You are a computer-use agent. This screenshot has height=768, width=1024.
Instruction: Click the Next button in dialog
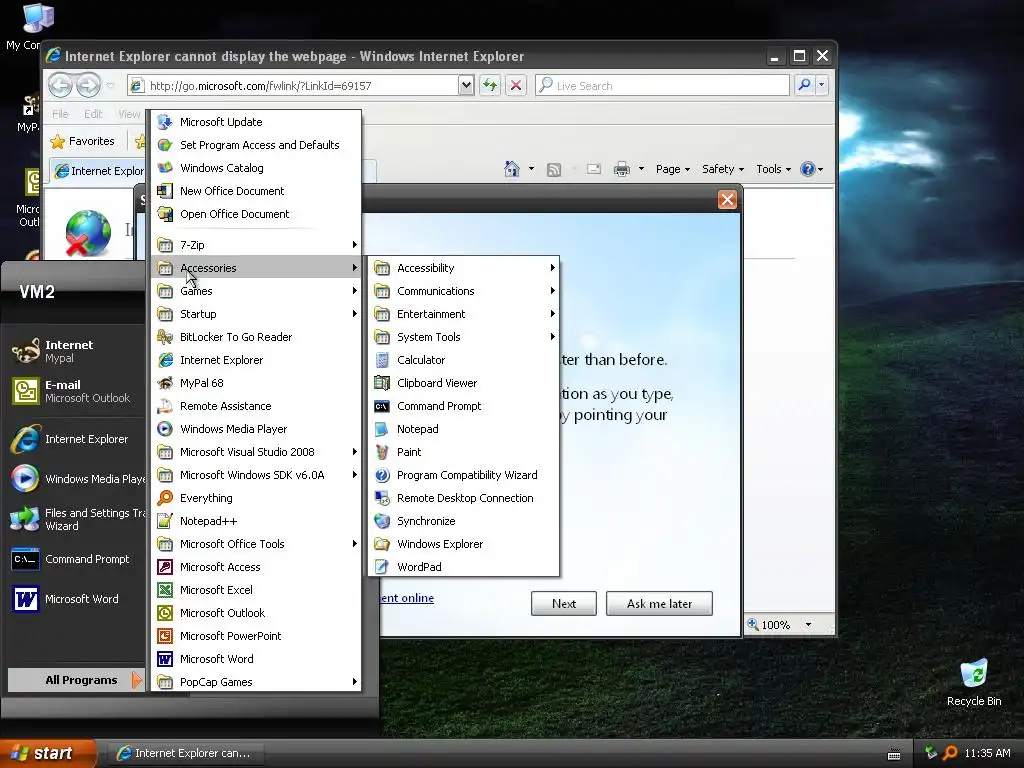coord(564,603)
